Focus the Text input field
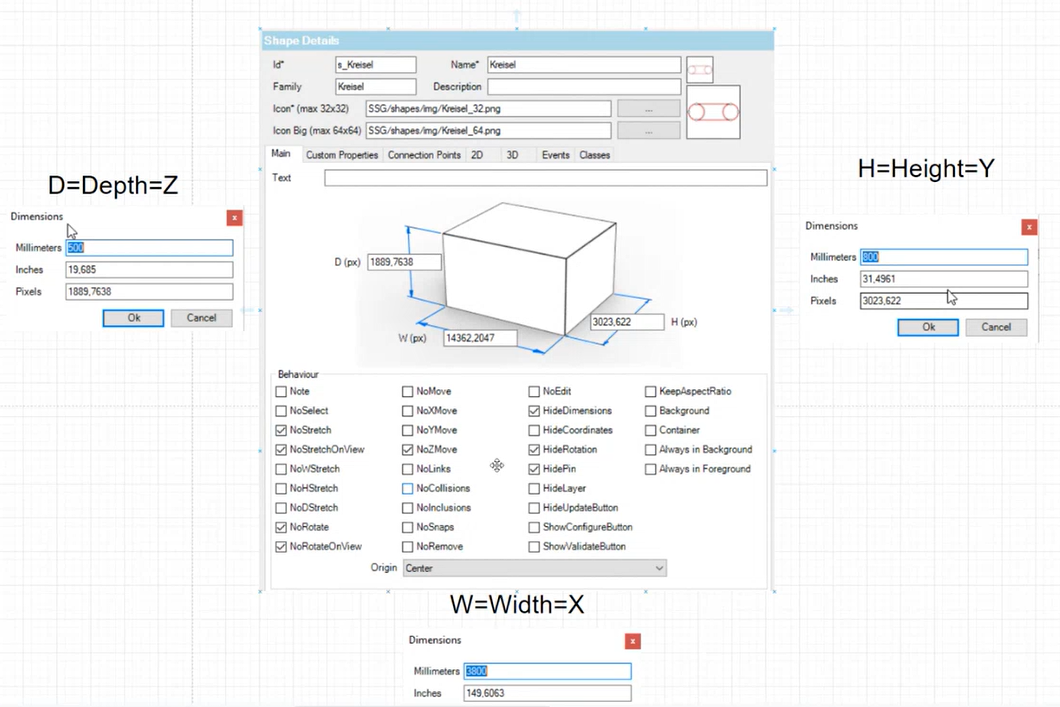Viewport: 1060px width, 707px height. tap(546, 178)
